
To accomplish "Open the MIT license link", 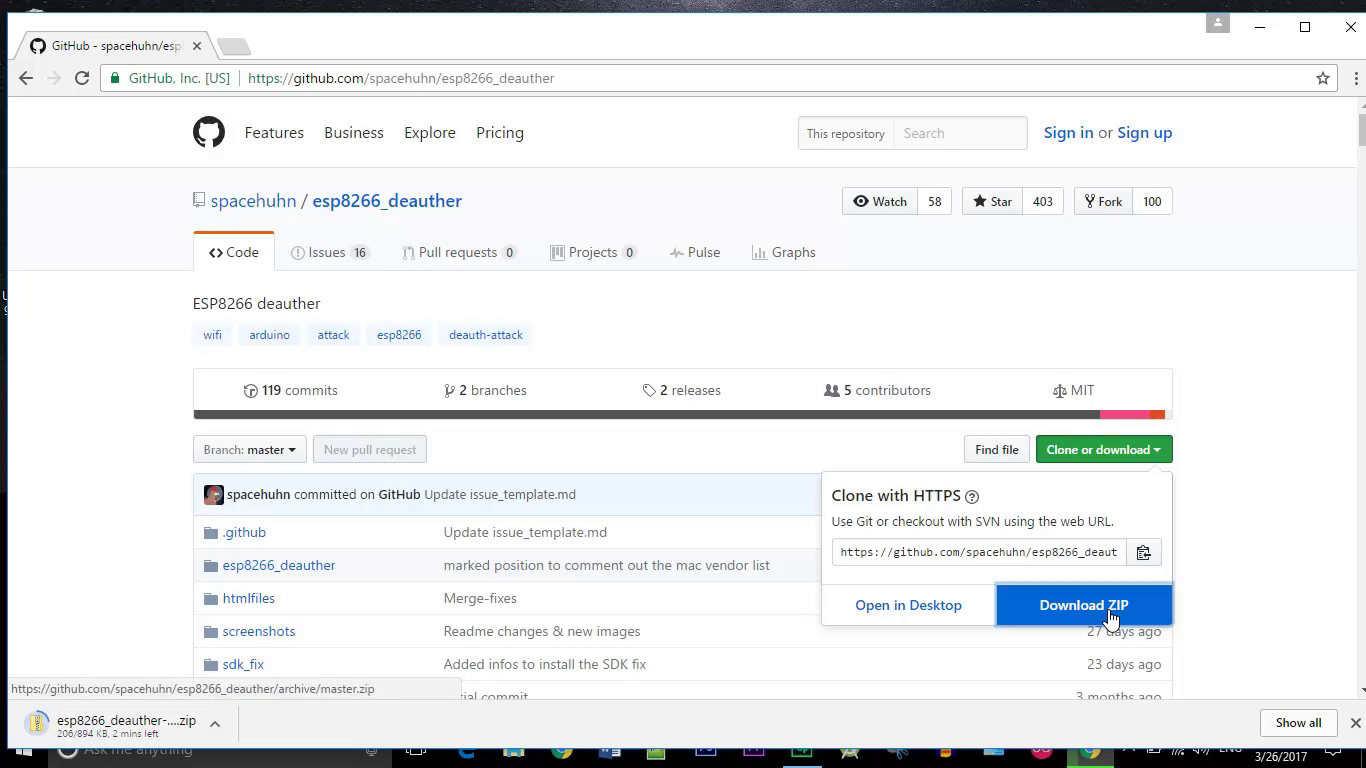I will [1073, 391].
